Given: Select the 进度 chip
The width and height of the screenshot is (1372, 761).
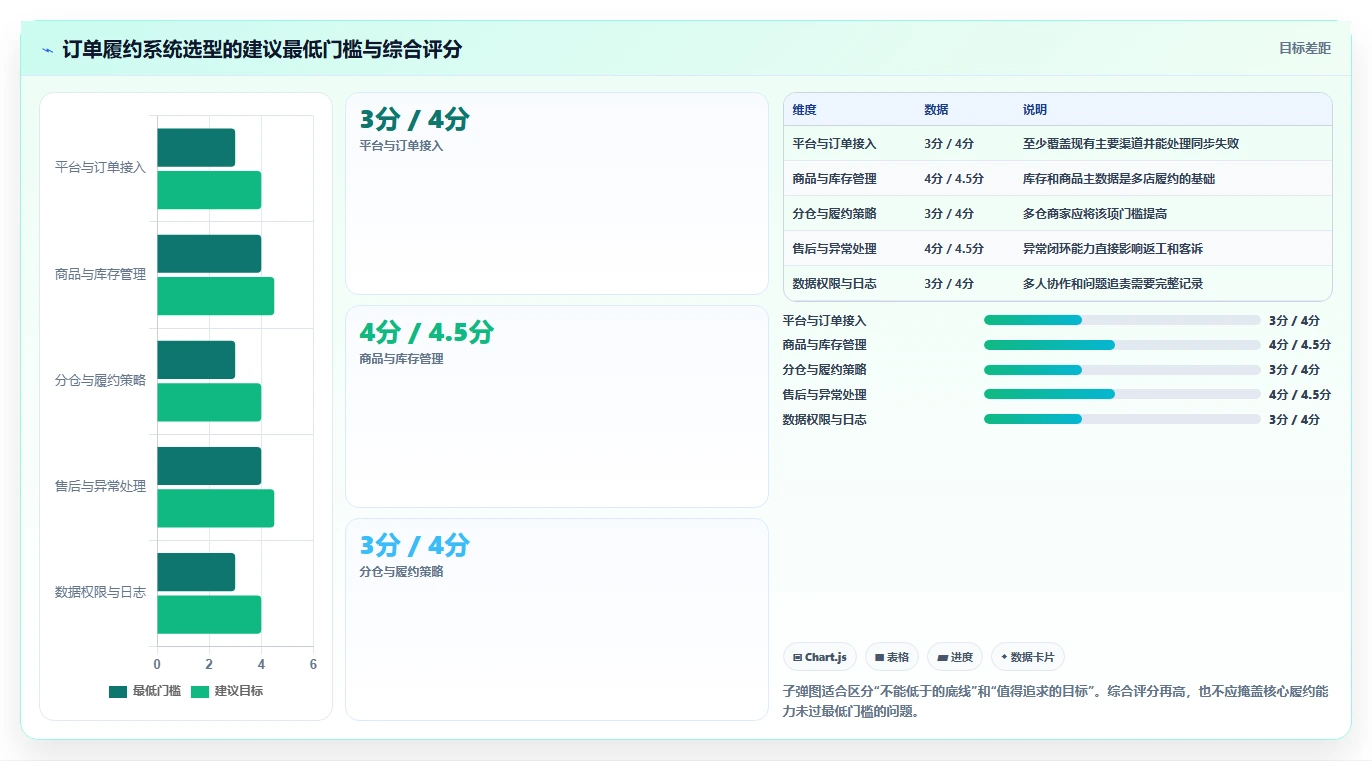Looking at the screenshot, I should point(955,657).
